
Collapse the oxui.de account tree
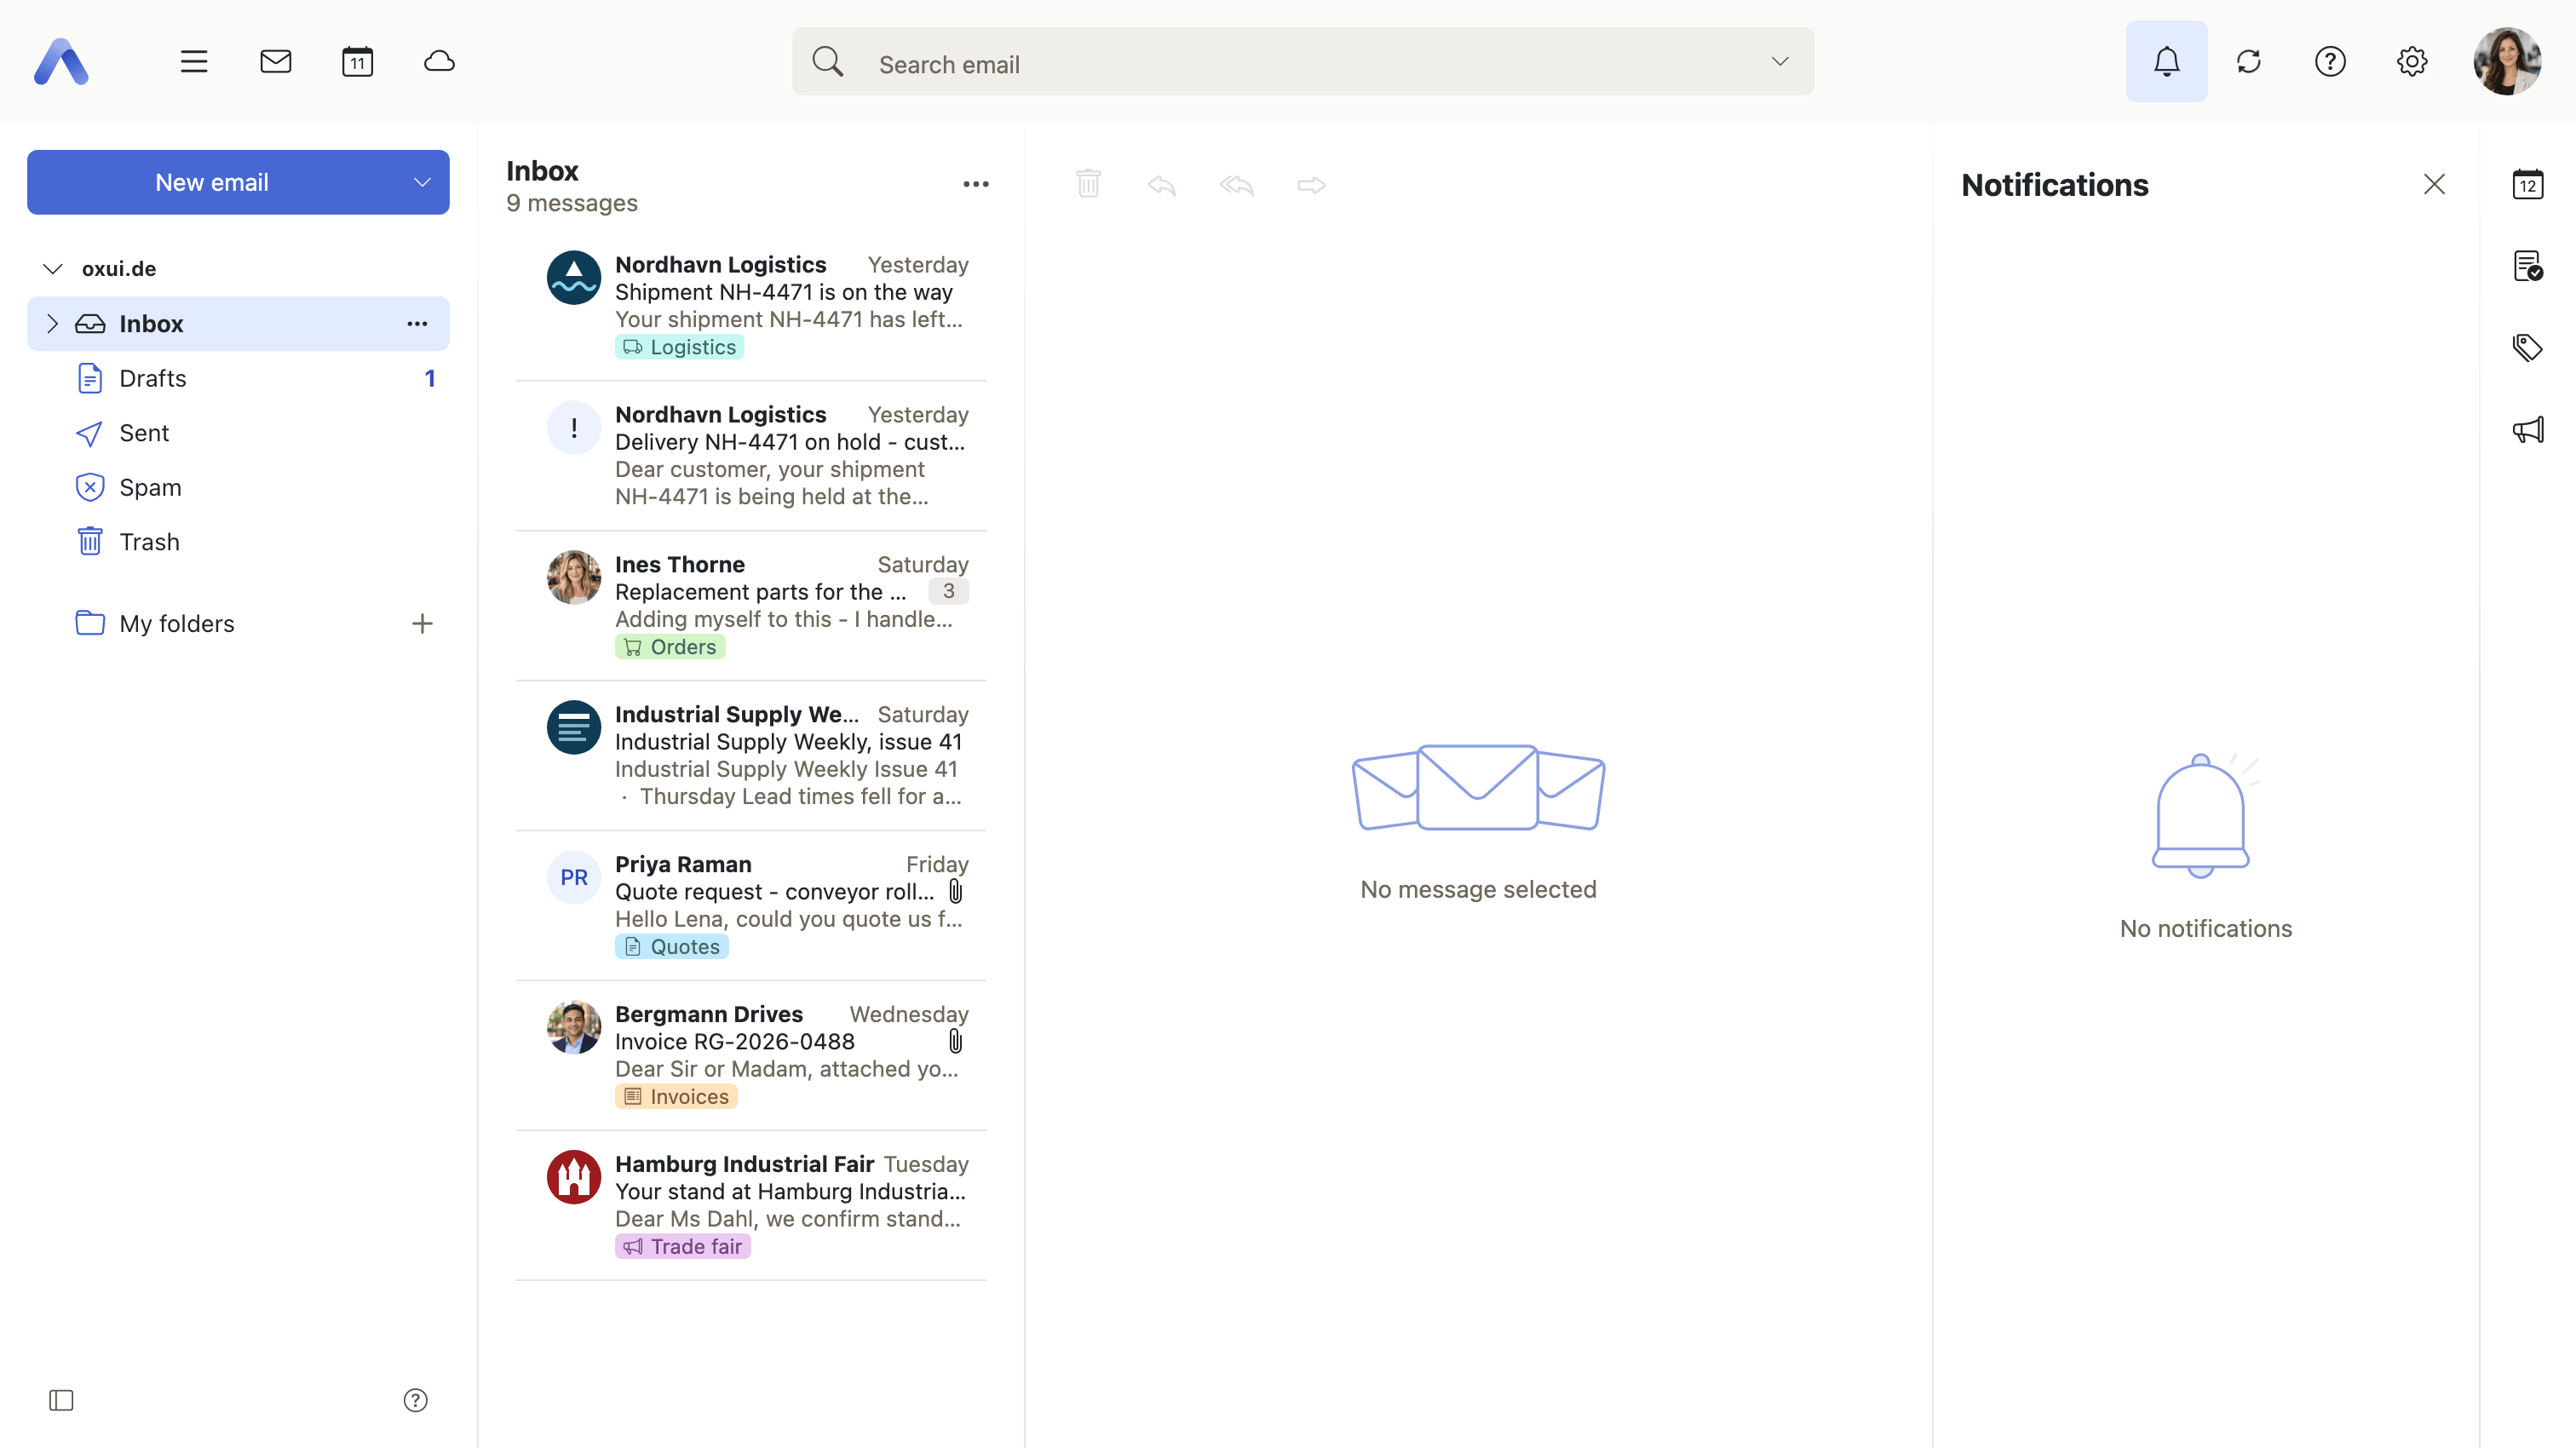[53, 269]
